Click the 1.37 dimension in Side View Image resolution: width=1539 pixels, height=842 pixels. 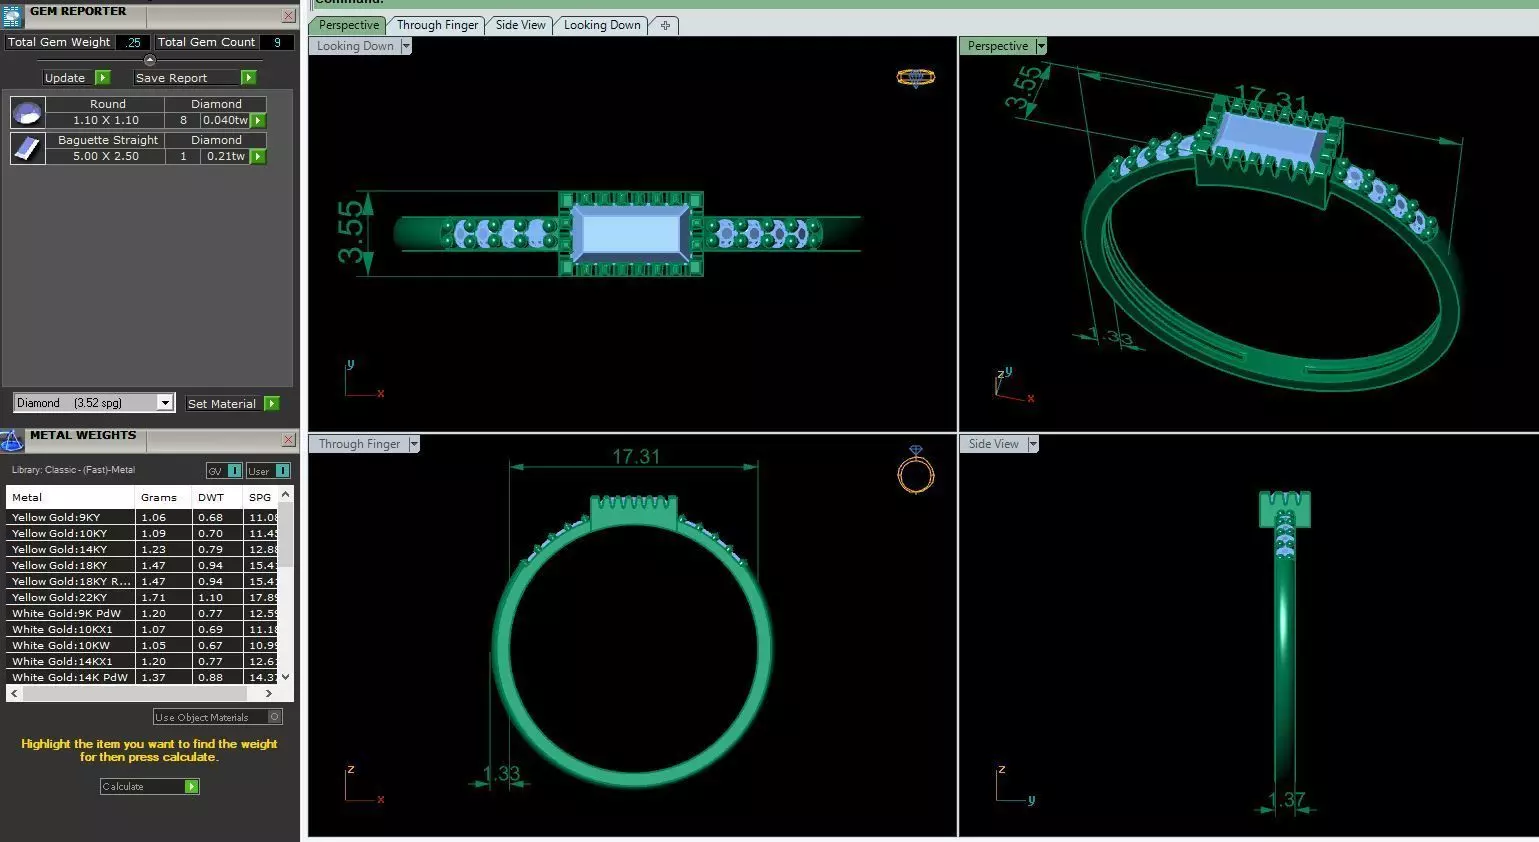pyautogui.click(x=1286, y=800)
